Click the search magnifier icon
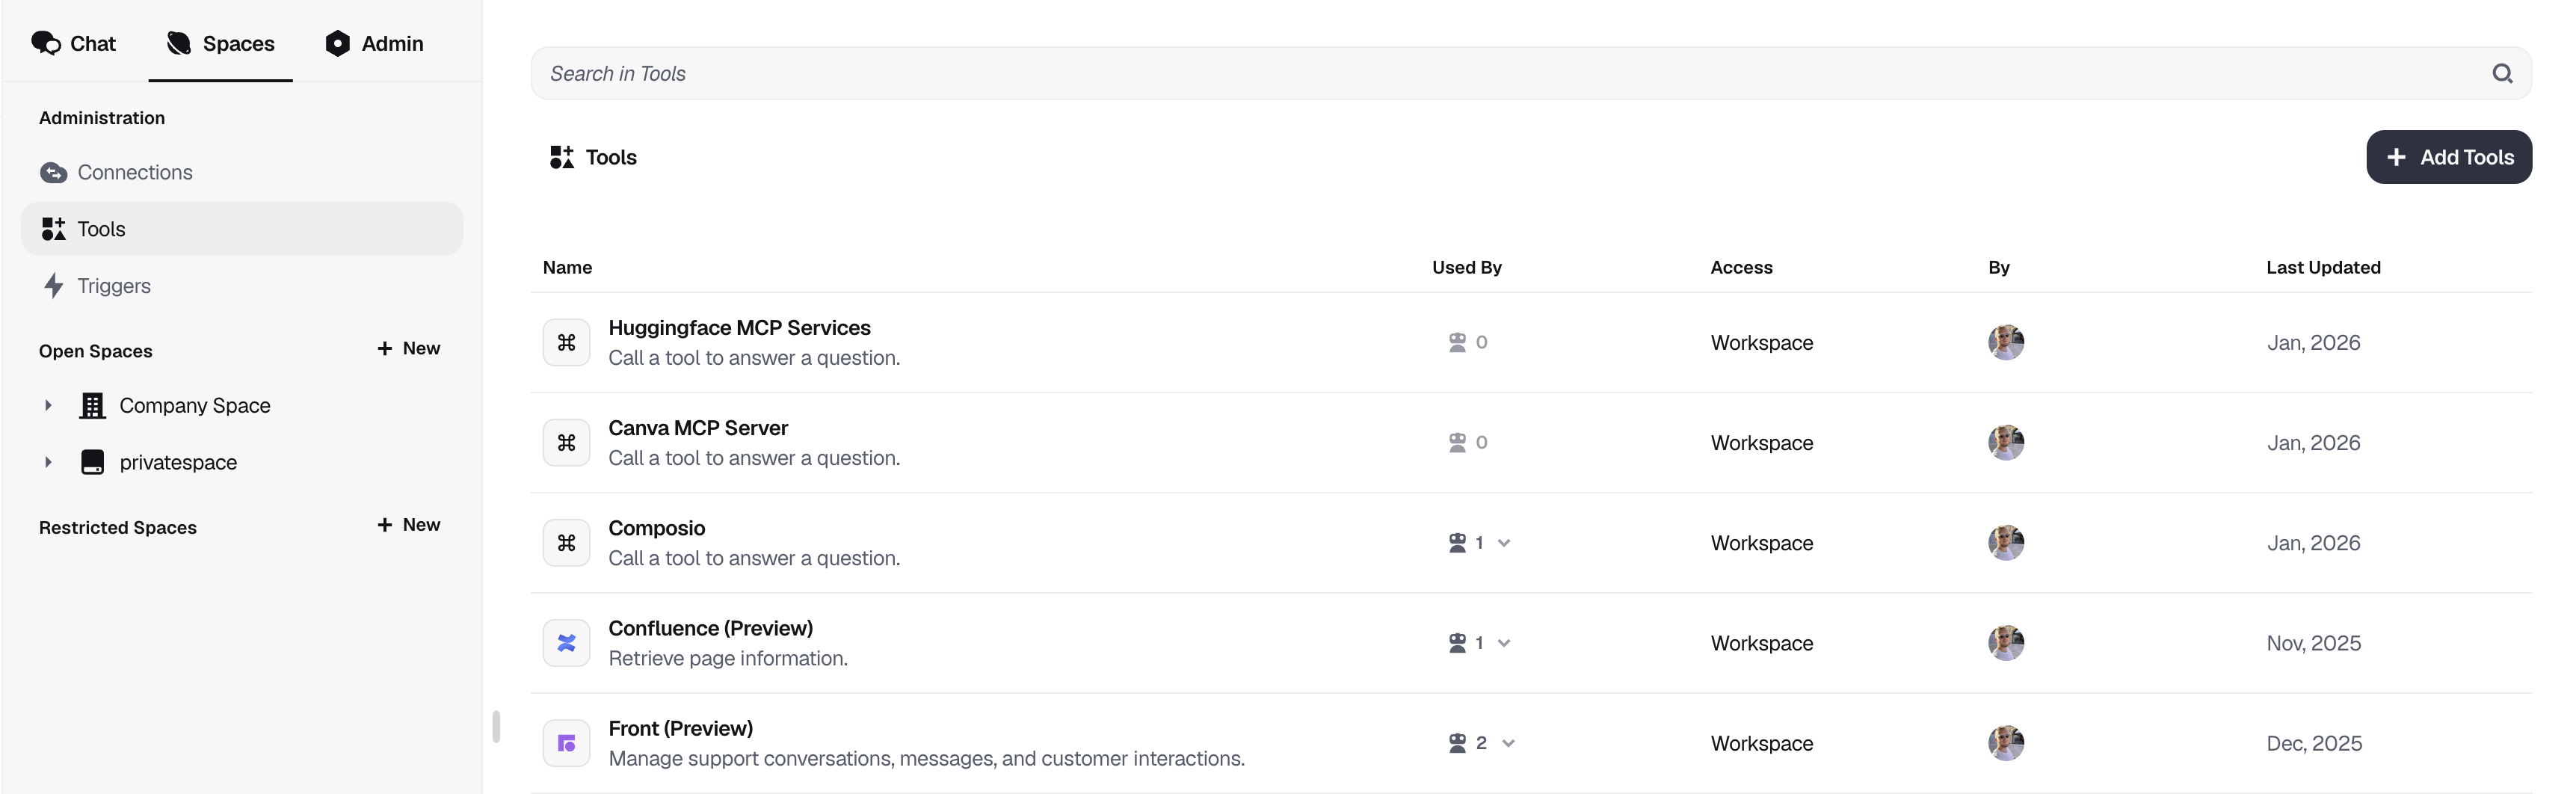2576x794 pixels. click(2501, 73)
